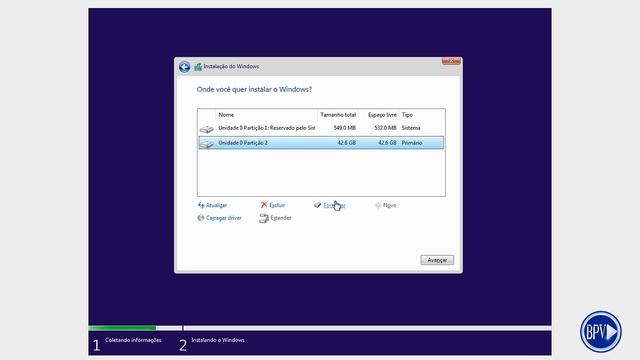Click the Tipo column header
This screenshot has height=360, width=640.
(407, 115)
